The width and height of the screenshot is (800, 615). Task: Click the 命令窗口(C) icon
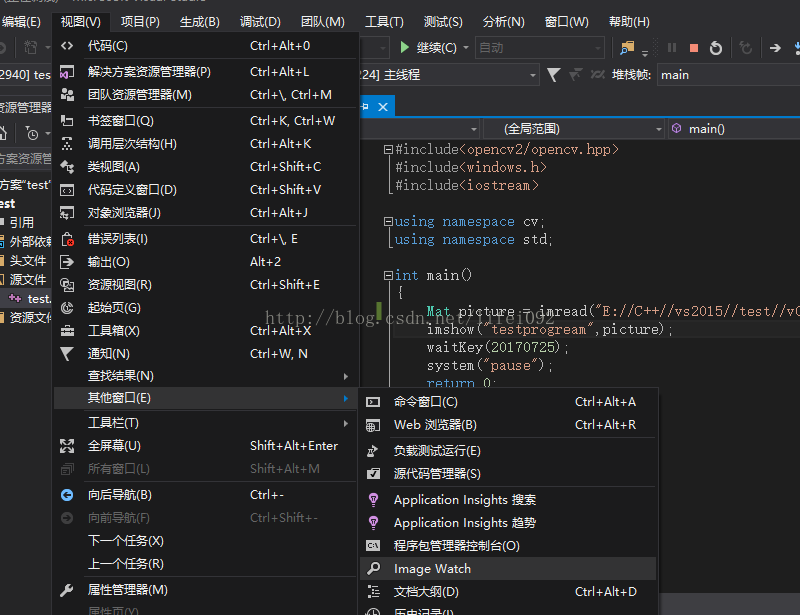373,402
